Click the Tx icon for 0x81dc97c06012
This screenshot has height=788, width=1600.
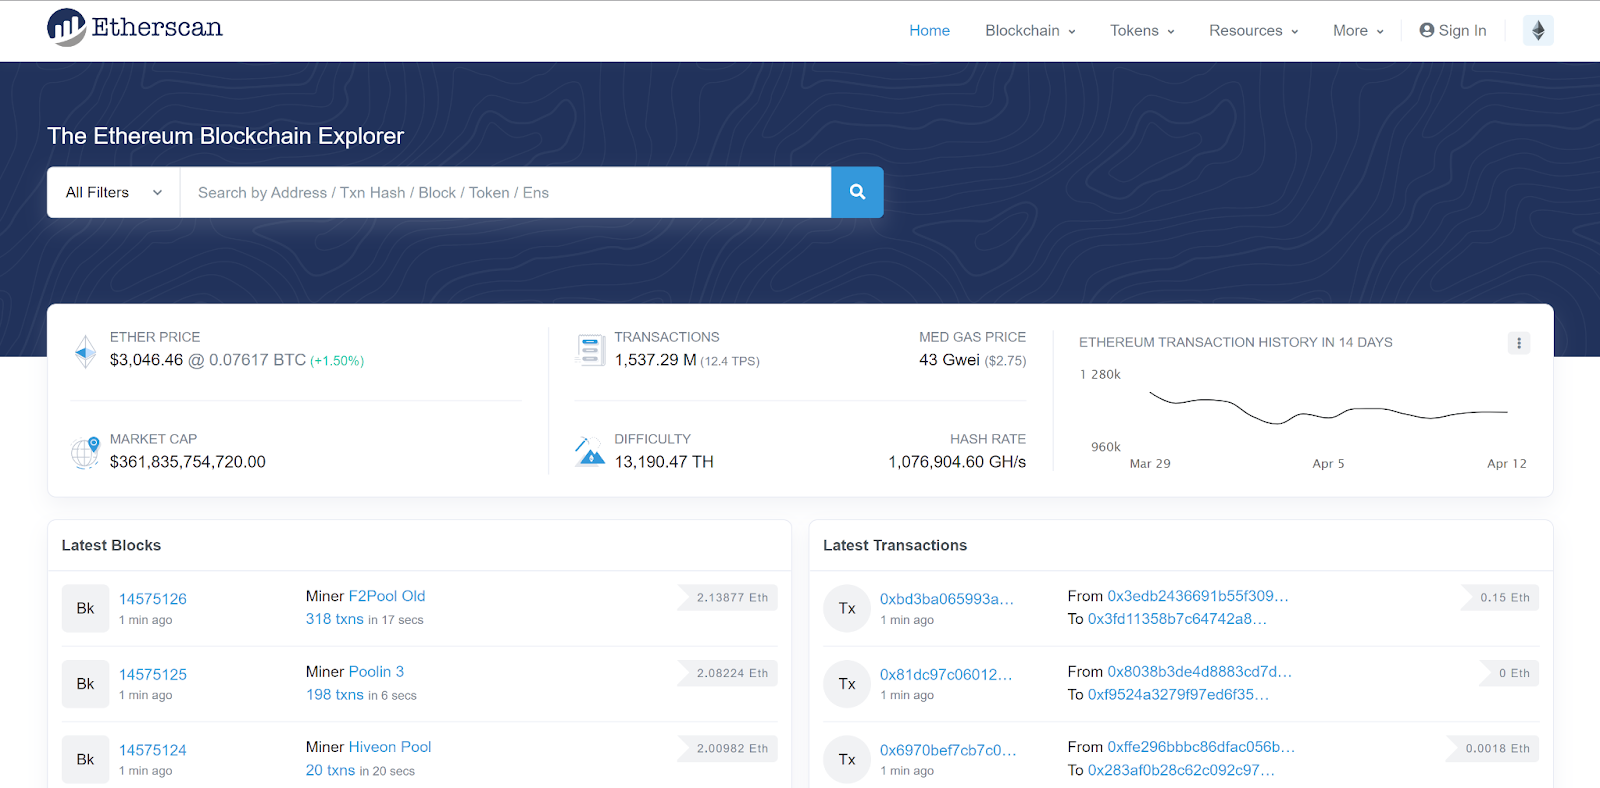click(x=847, y=684)
